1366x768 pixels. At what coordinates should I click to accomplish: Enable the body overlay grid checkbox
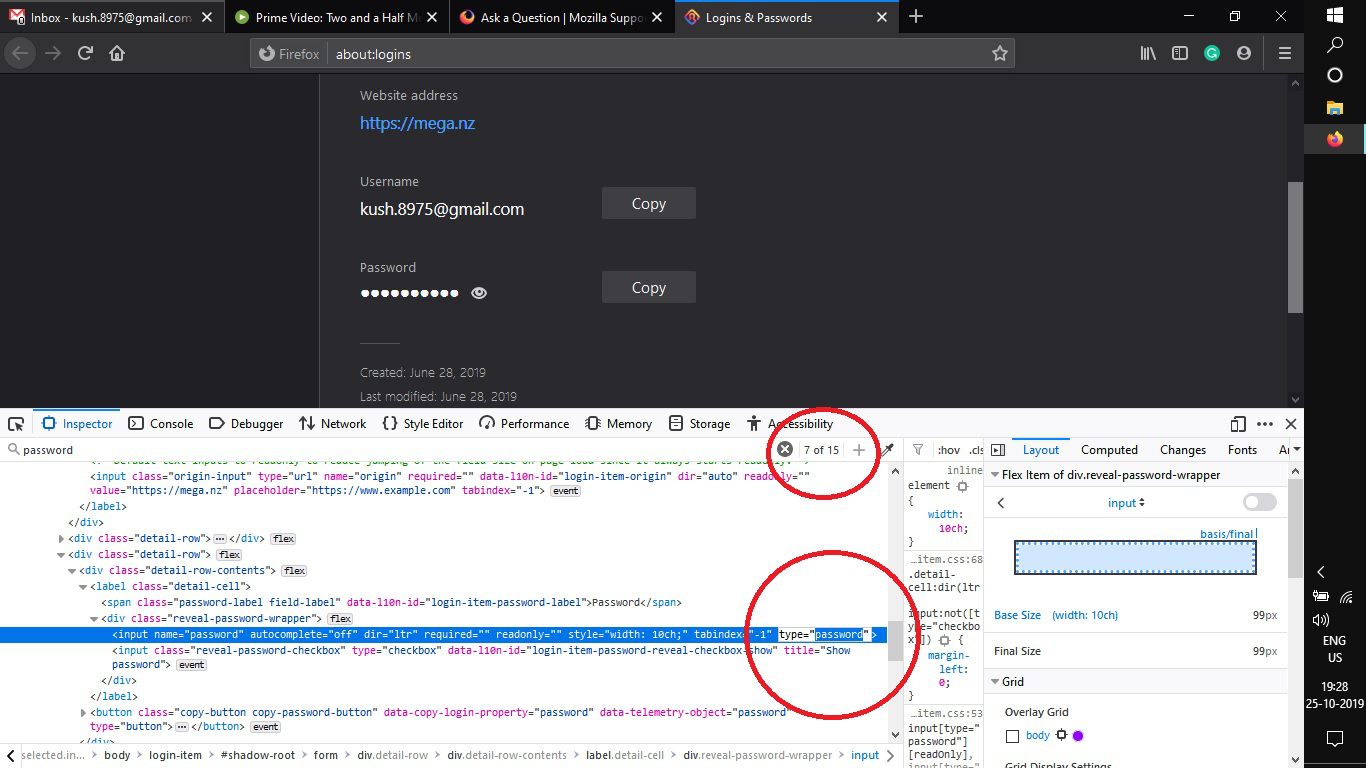tap(1012, 736)
